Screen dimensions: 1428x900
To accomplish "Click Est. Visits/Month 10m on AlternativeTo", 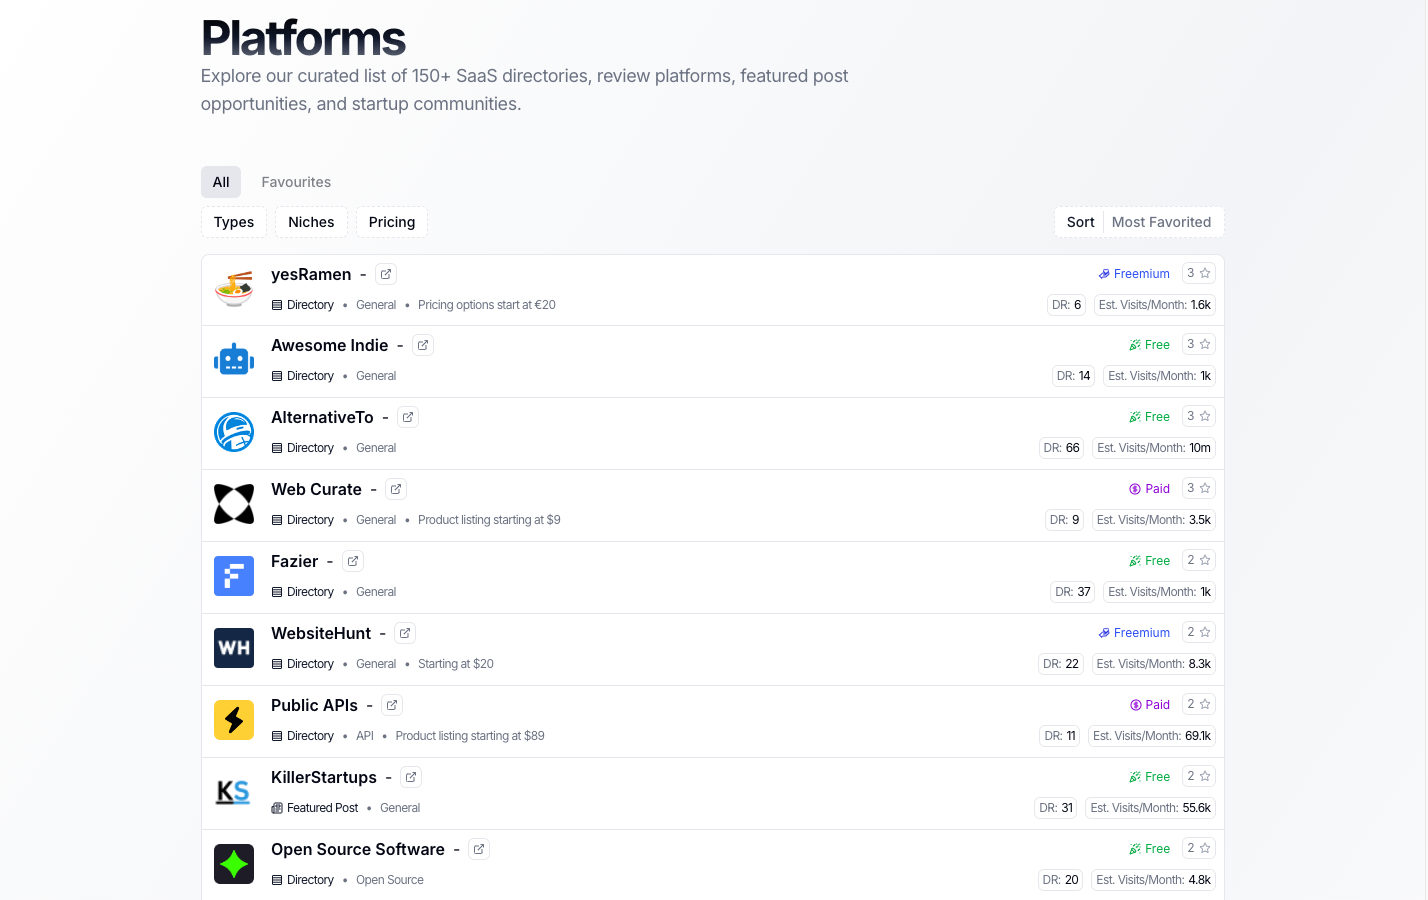I will click(x=1154, y=448).
